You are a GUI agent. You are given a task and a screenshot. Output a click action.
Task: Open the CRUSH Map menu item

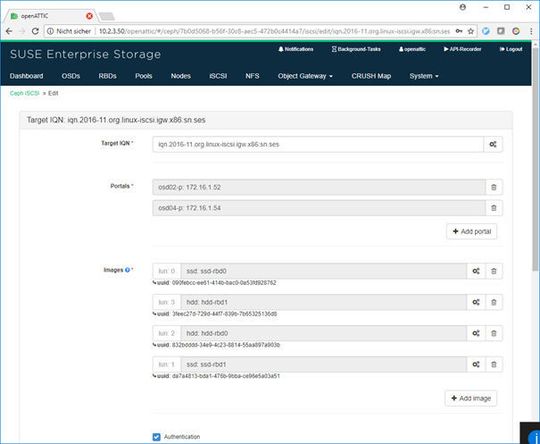(371, 76)
